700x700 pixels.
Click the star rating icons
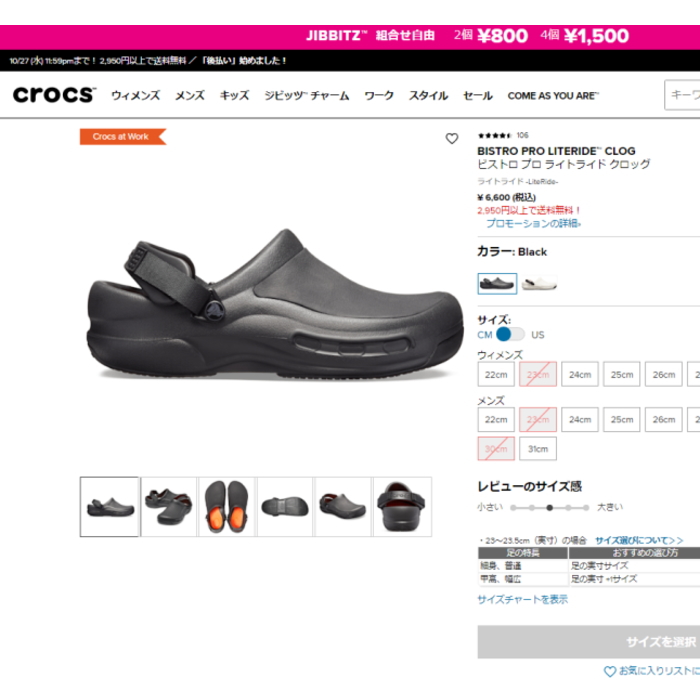coord(495,135)
